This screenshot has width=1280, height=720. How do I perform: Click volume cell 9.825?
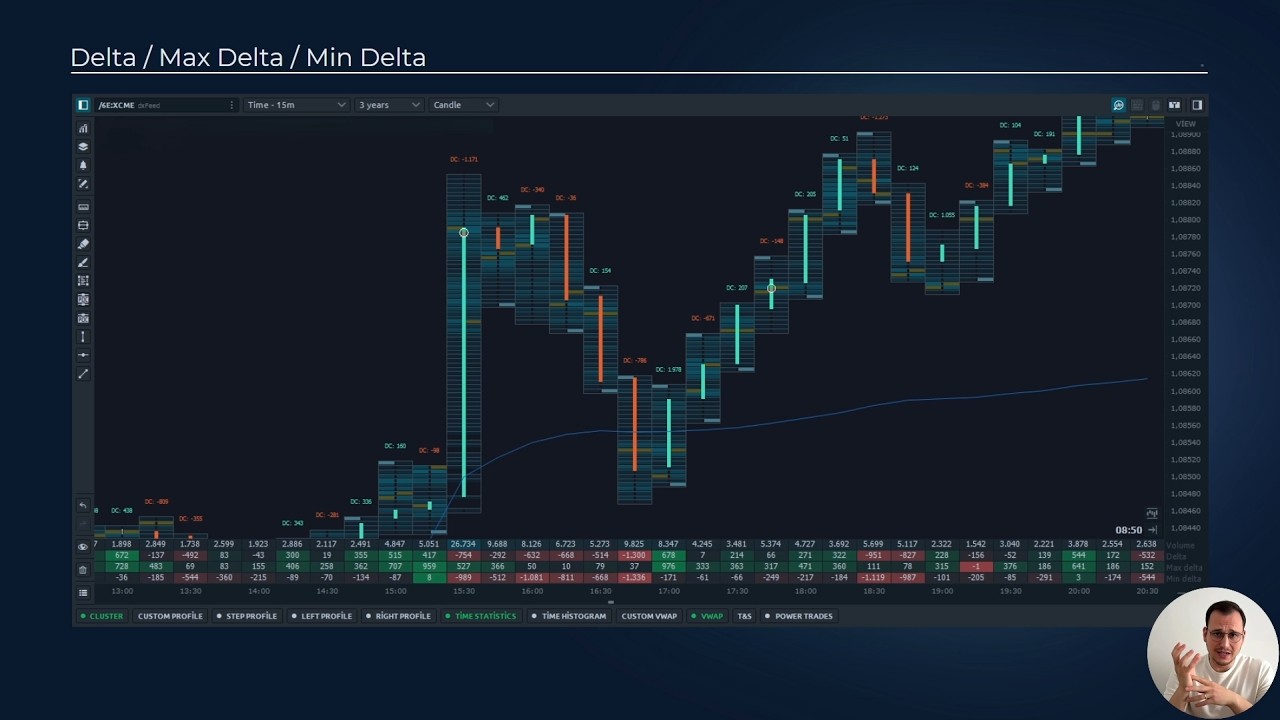pos(633,544)
